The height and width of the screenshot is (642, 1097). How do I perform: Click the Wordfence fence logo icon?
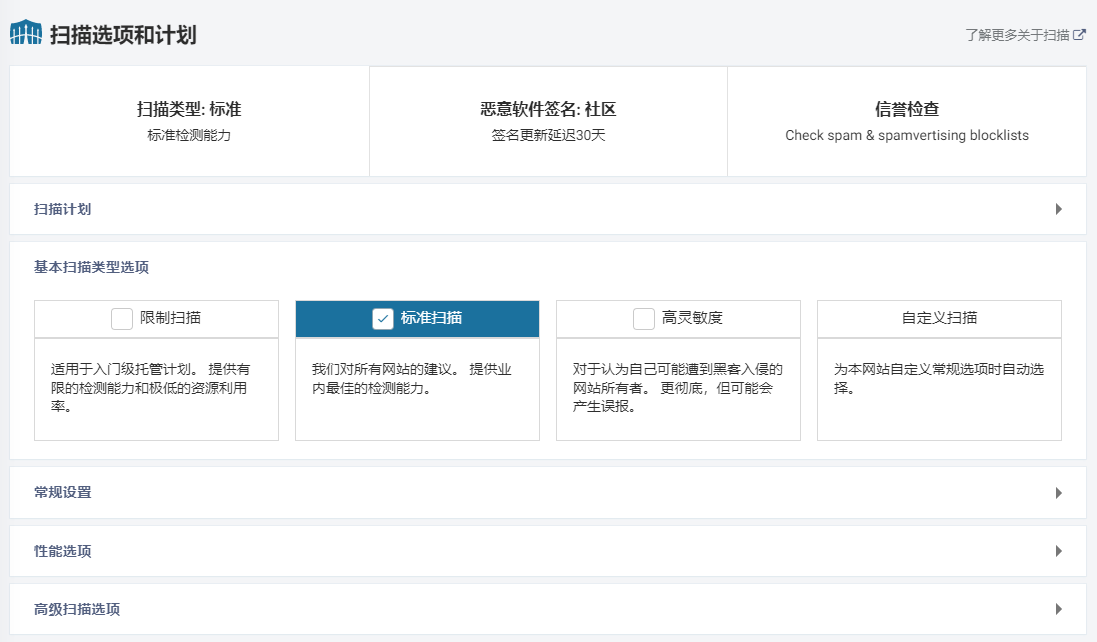coord(26,33)
